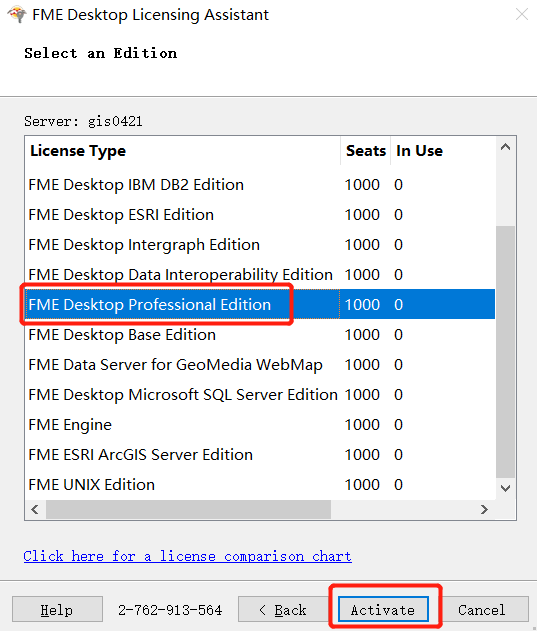Viewport: 537px width, 631px height.
Task: Select FME Desktop Microsoft SQL Server Edition
Action: [260, 394]
